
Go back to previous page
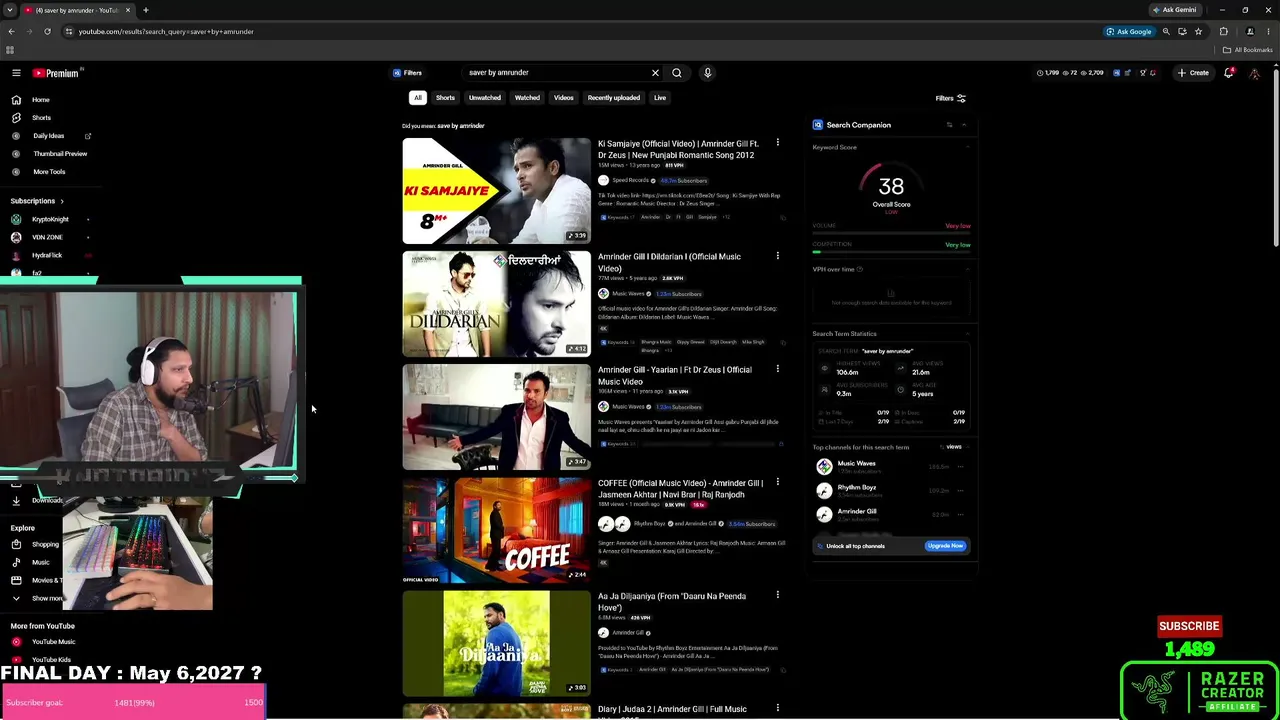coord(11,32)
